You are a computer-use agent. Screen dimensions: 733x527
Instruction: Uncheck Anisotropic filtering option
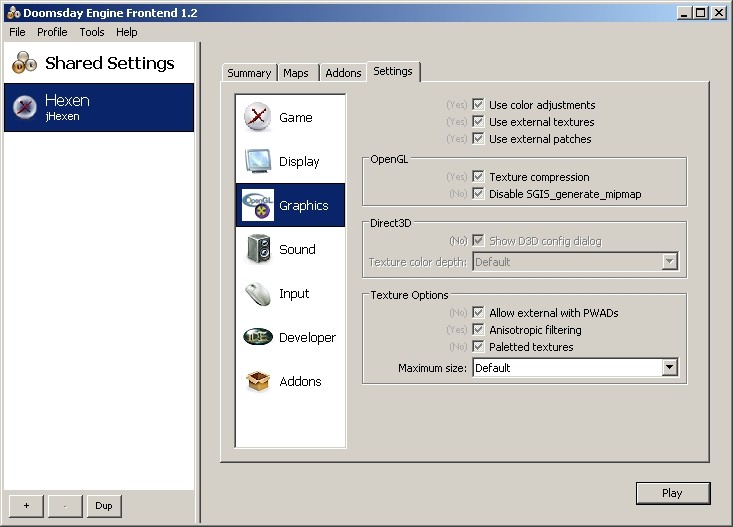[479, 330]
